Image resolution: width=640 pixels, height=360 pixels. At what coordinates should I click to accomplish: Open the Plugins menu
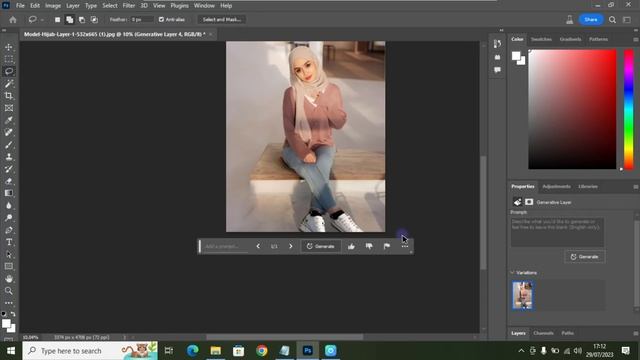point(180,6)
